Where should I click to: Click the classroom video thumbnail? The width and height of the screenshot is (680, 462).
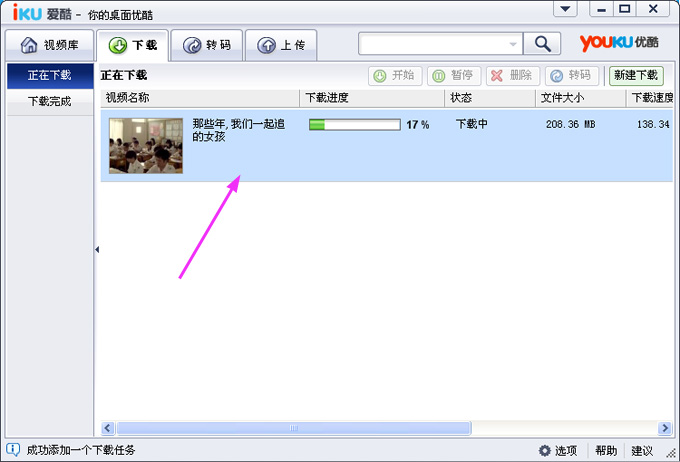click(146, 146)
